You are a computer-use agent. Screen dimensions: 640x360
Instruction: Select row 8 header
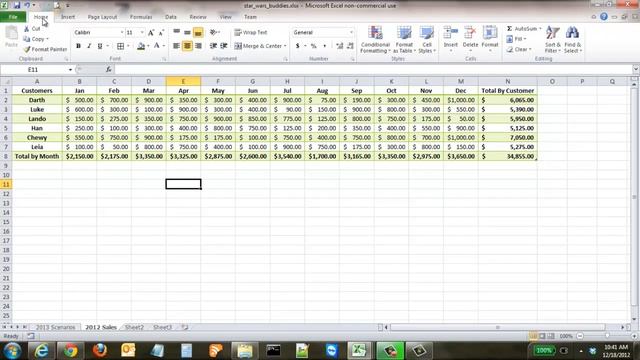6,156
